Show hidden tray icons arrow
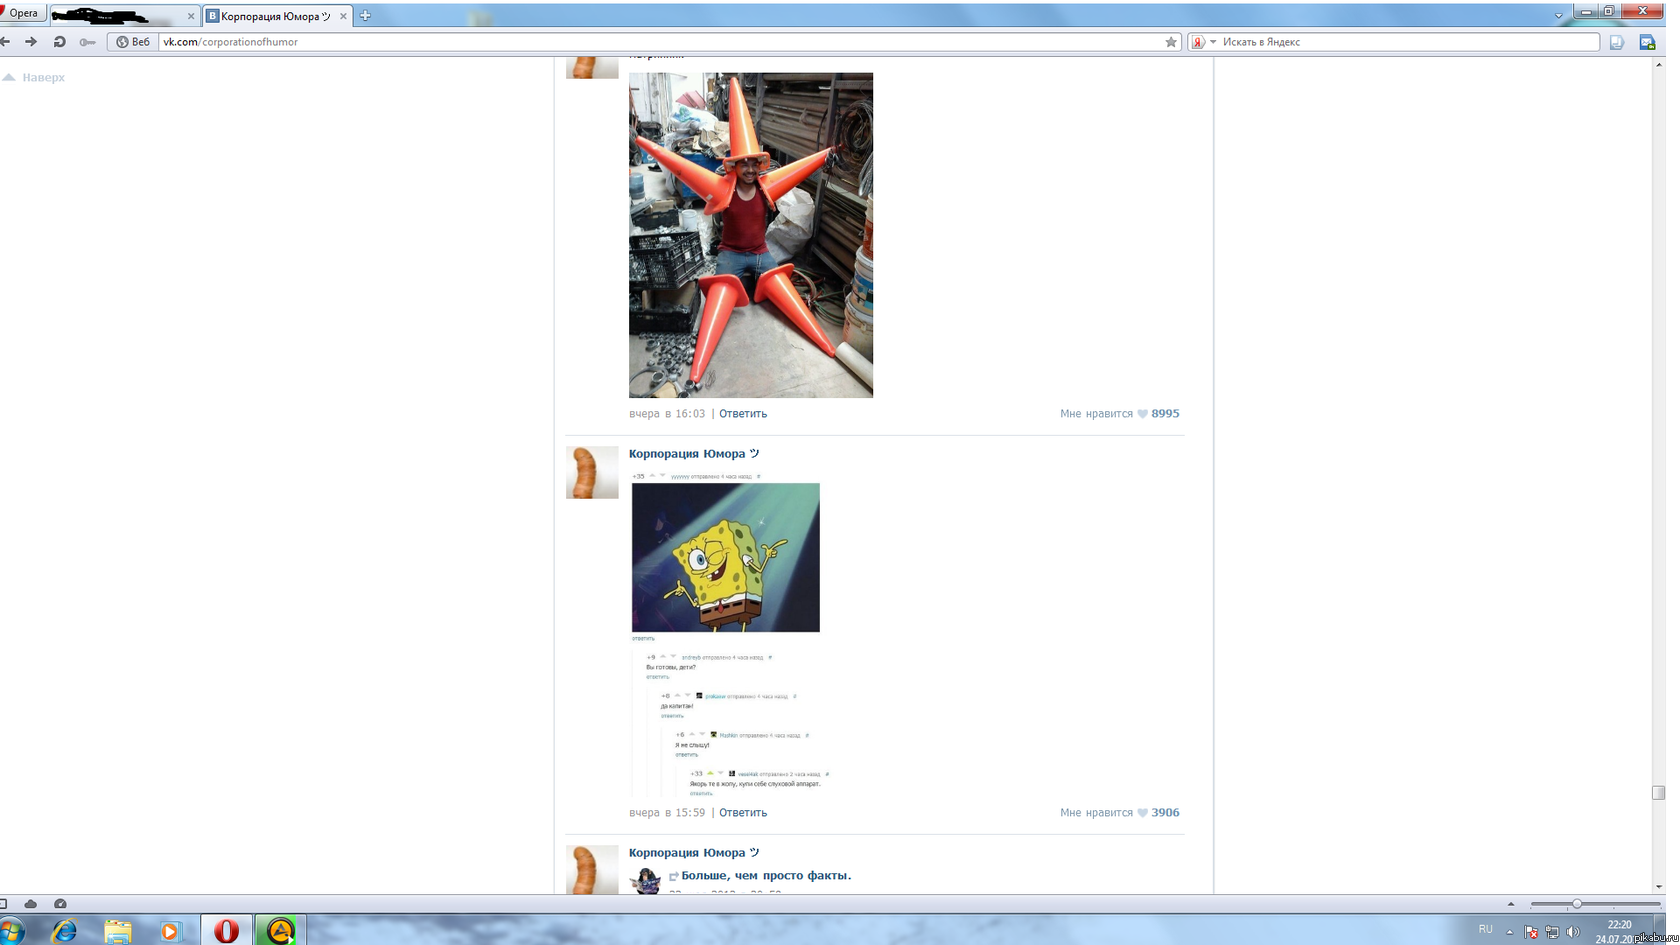 [1510, 931]
